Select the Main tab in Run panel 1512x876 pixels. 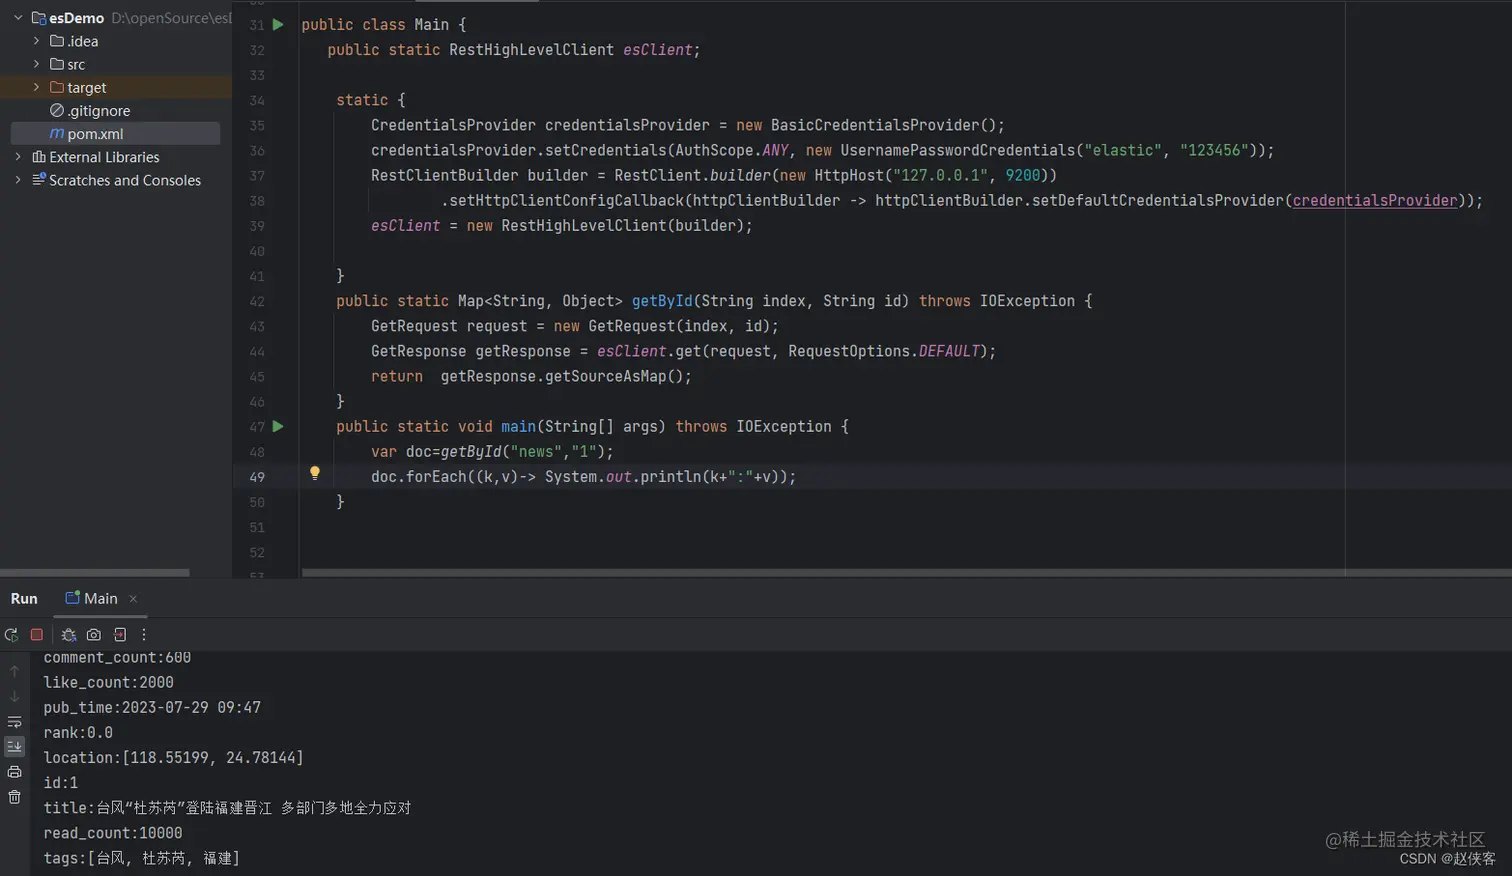click(100, 599)
